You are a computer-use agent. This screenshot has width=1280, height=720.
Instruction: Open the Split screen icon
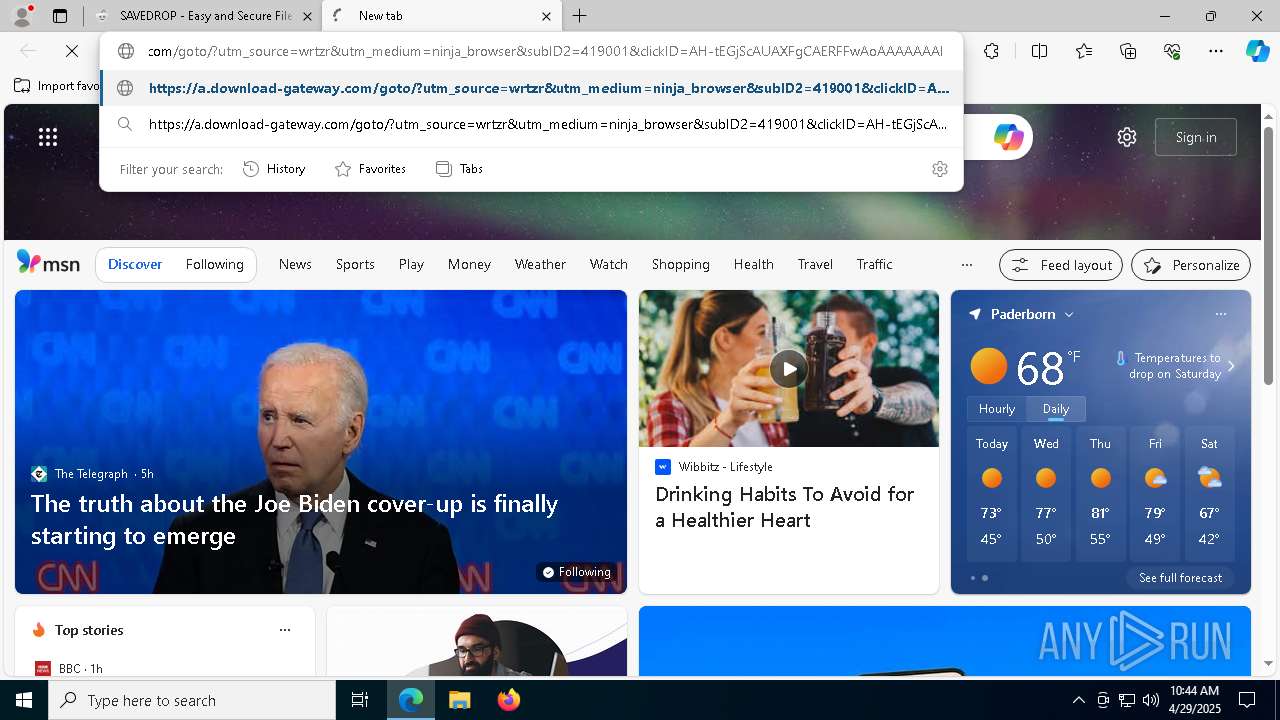[1039, 51]
